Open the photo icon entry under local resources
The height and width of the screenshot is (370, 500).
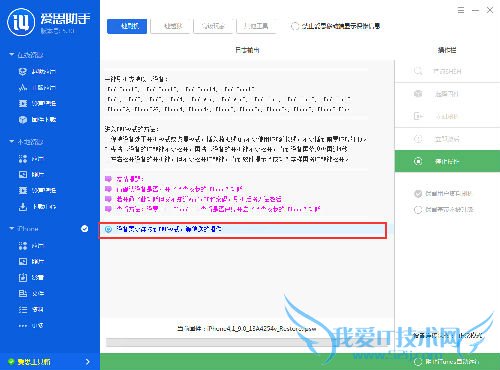[23, 174]
